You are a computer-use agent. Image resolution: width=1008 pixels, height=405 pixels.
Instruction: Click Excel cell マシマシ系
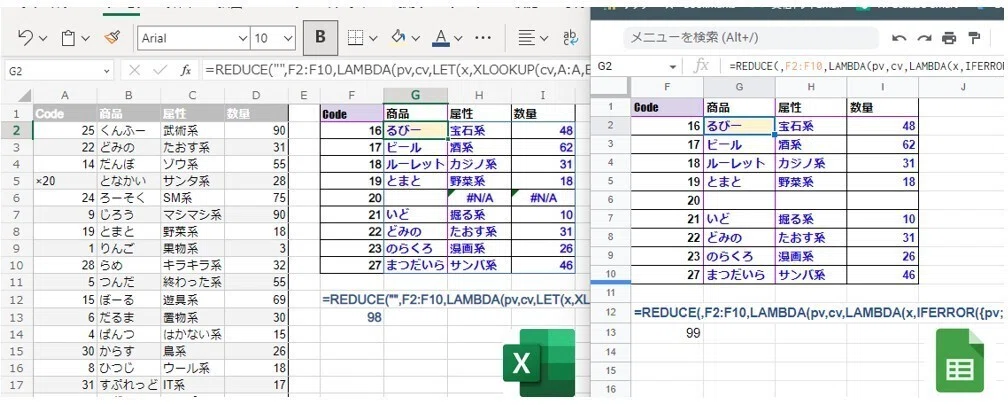pyautogui.click(x=193, y=215)
